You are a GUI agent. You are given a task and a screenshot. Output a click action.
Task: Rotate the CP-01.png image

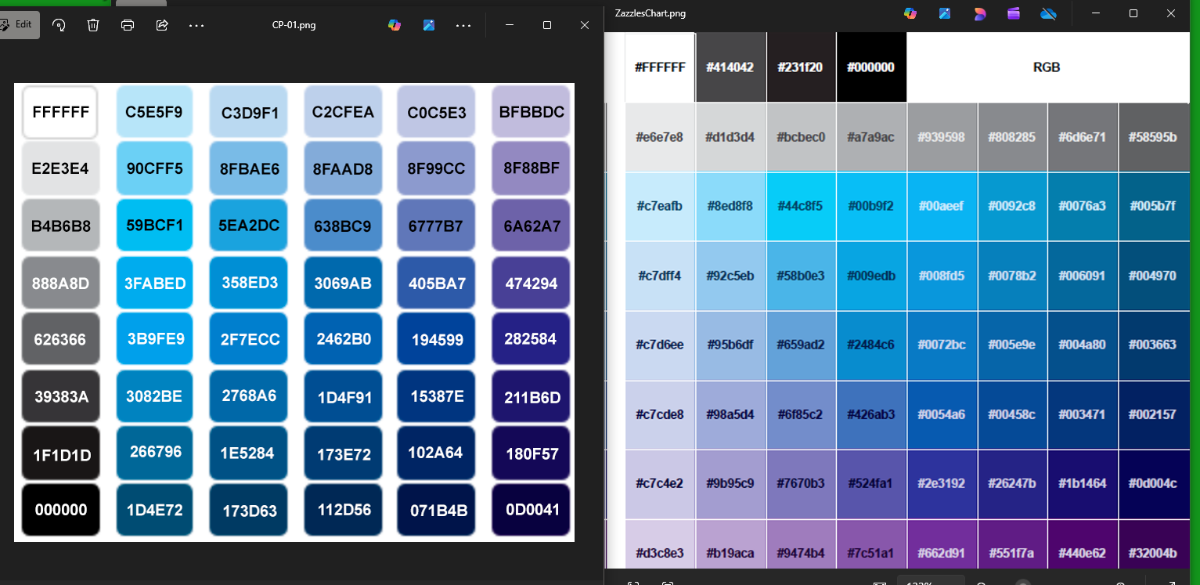58,25
